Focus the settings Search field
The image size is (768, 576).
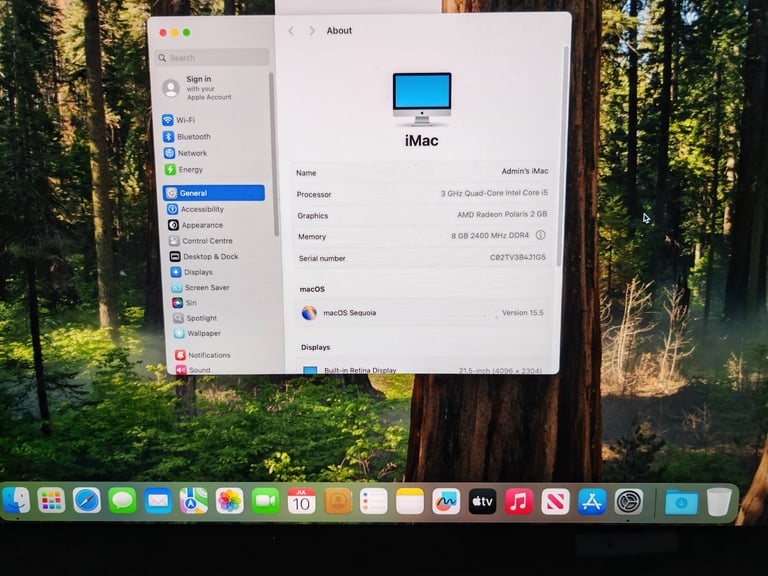pos(212,58)
